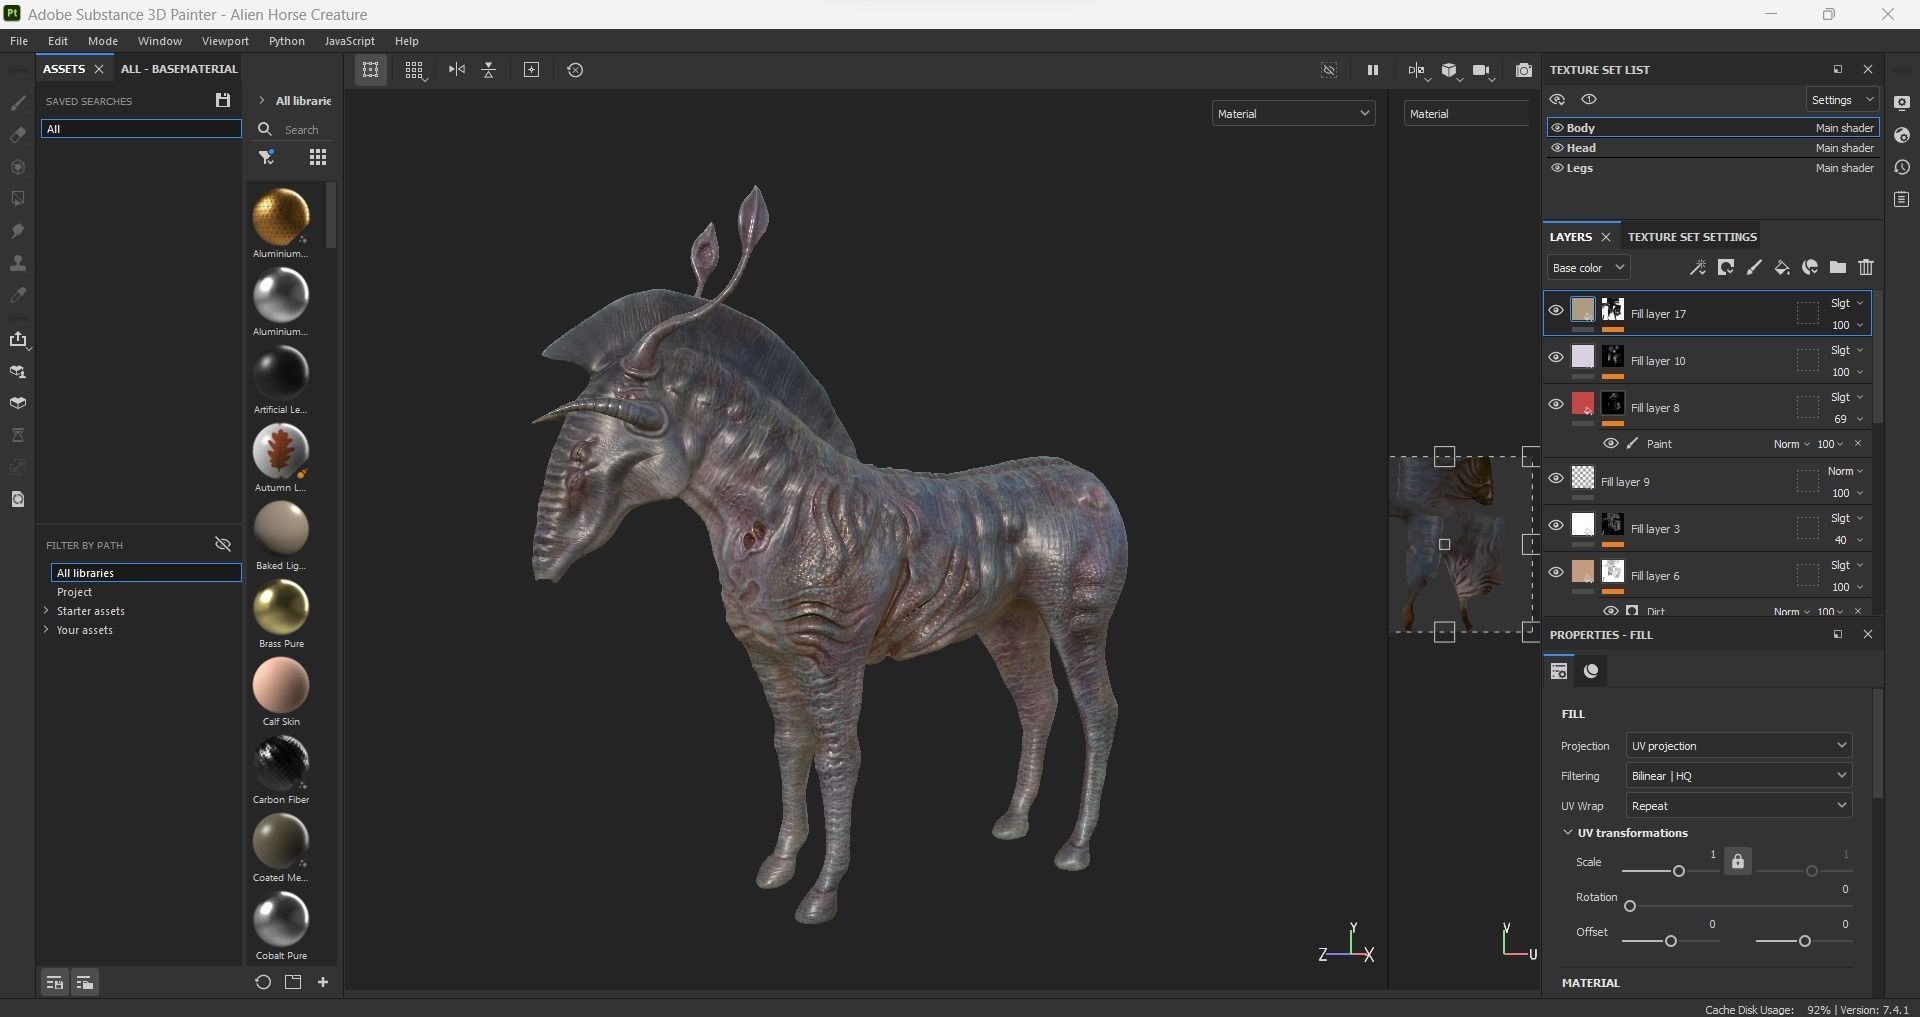The image size is (1920, 1017).
Task: Delete layer using trash icon
Action: (x=1866, y=267)
